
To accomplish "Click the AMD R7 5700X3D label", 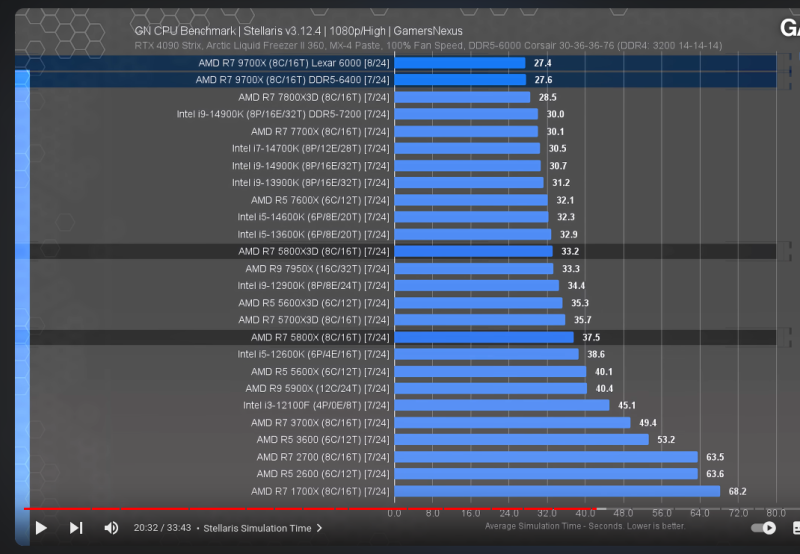I will pos(314,320).
